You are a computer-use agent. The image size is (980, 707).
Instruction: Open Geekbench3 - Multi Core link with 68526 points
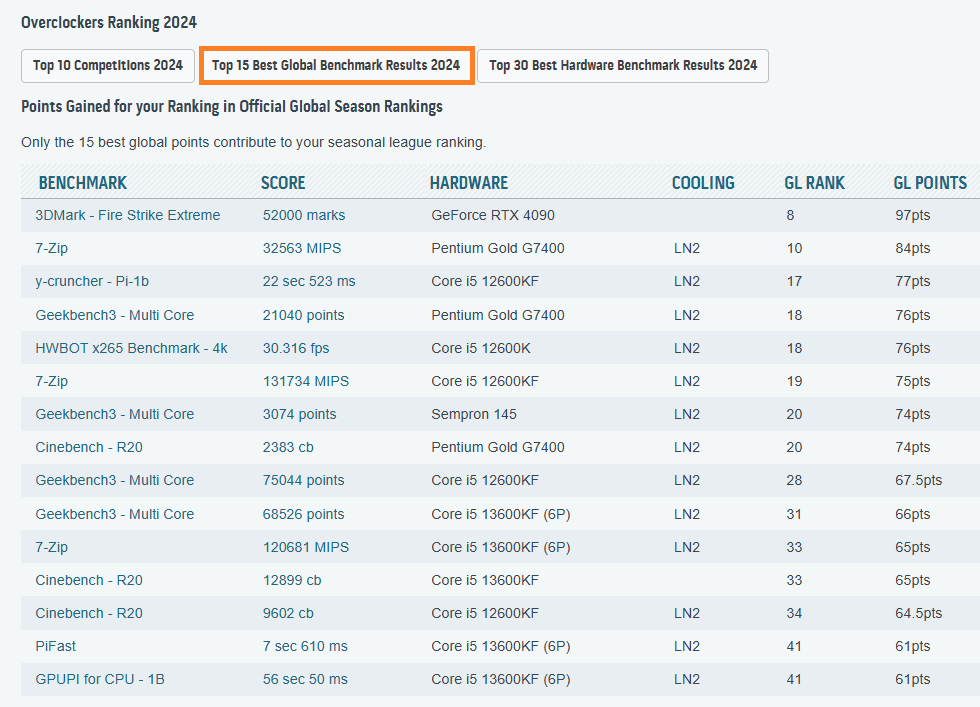pos(114,514)
